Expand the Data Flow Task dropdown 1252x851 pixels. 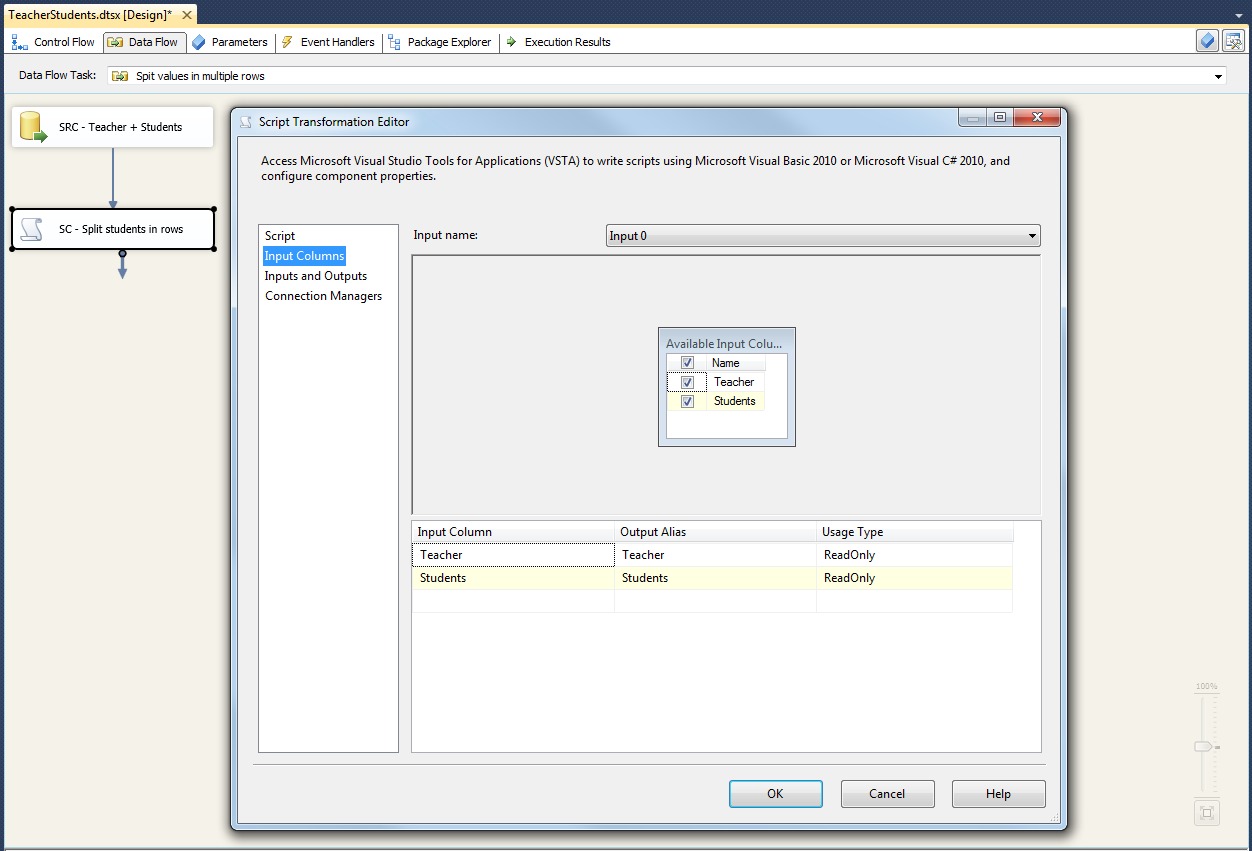point(1218,75)
